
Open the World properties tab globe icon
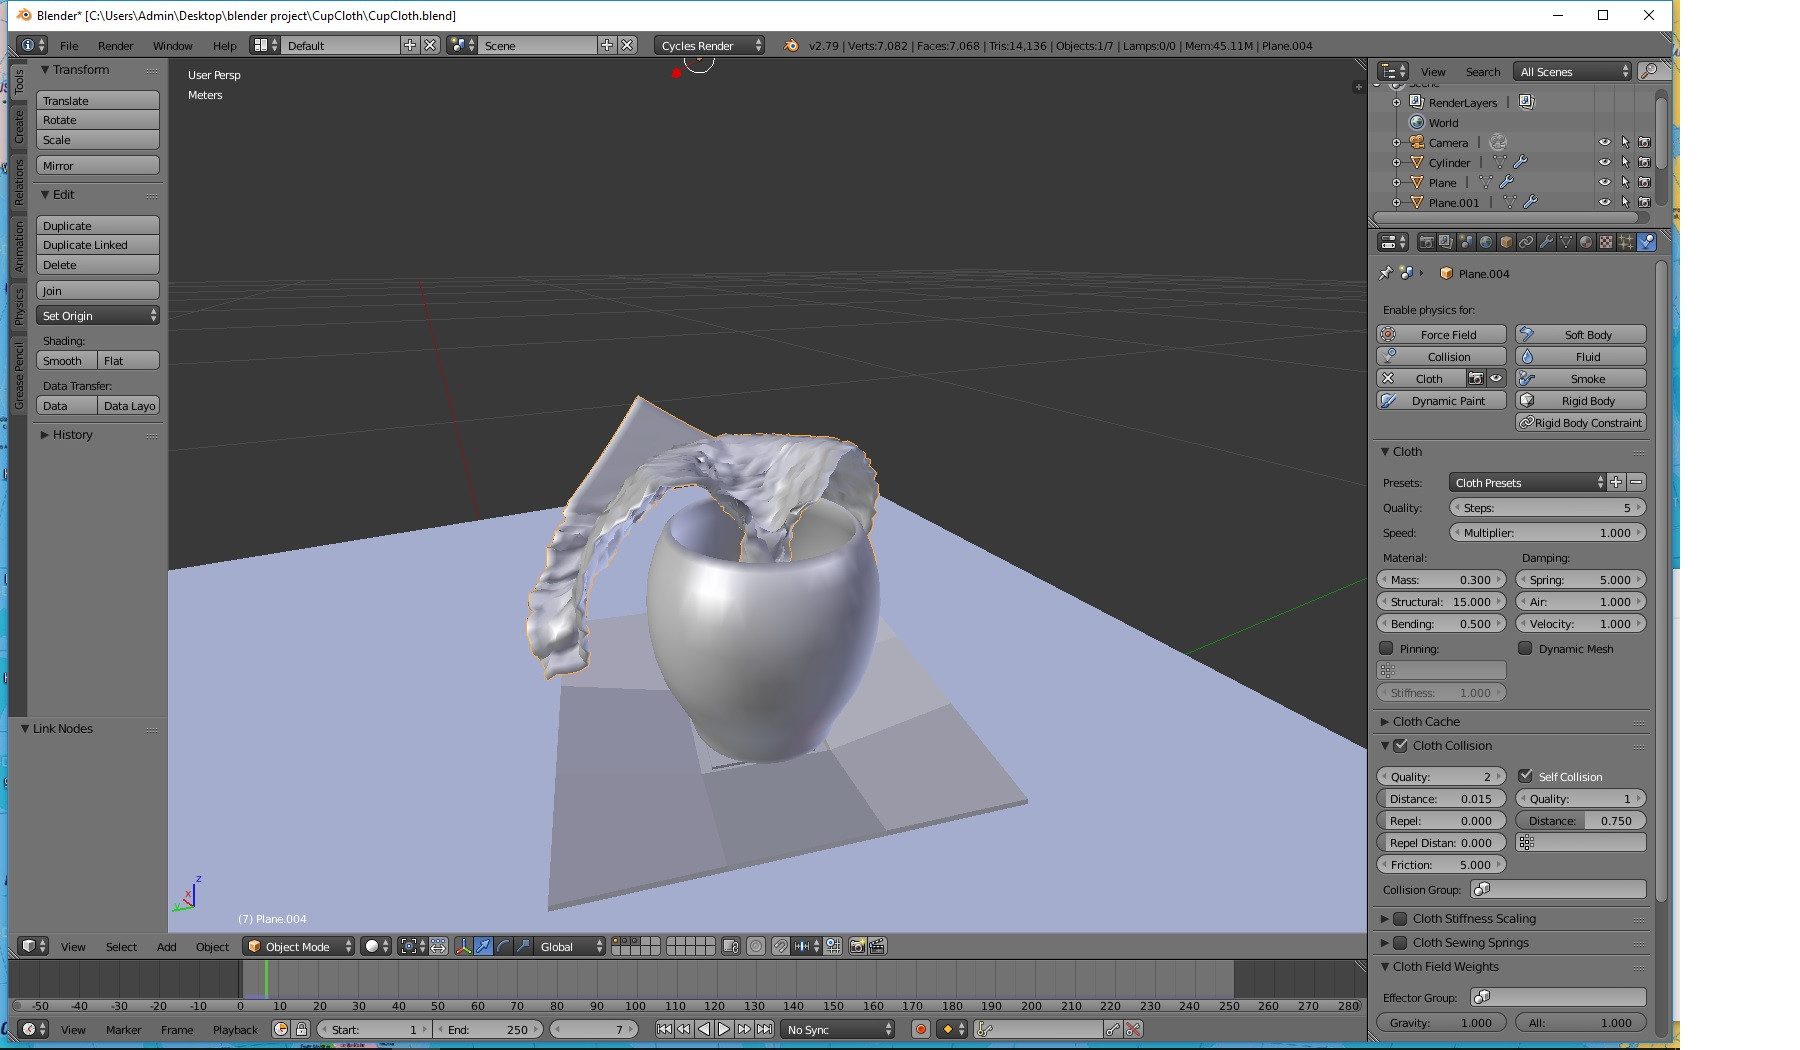1486,242
